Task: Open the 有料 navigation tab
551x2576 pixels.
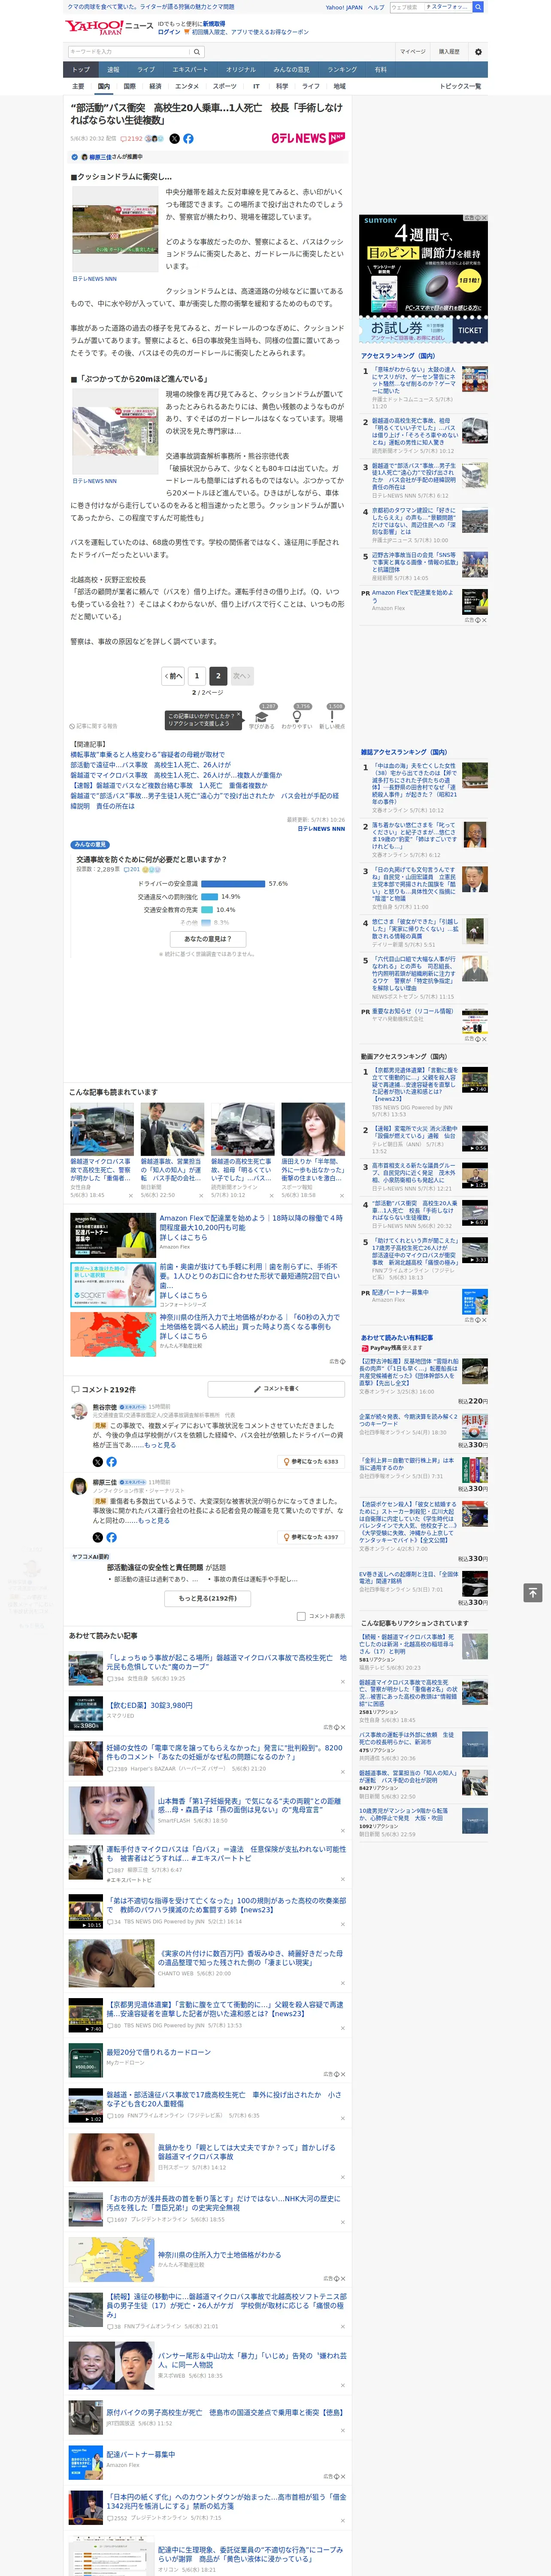Action: tap(381, 70)
